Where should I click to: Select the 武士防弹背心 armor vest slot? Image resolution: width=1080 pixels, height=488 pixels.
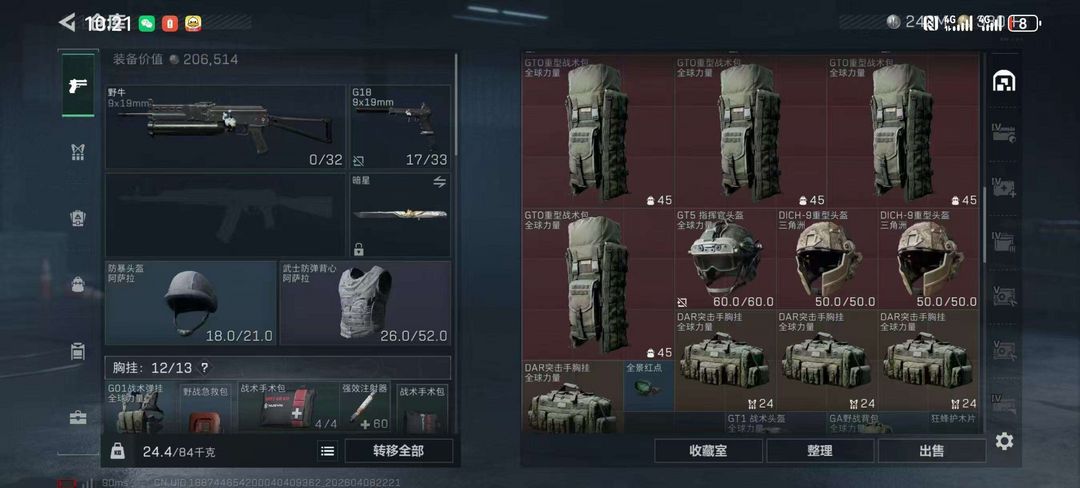pyautogui.click(x=366, y=303)
